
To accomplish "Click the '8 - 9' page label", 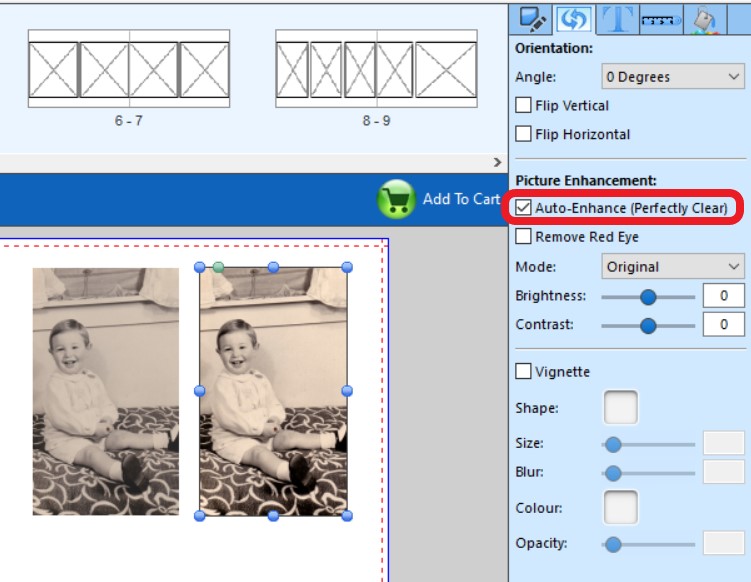I will point(376,121).
